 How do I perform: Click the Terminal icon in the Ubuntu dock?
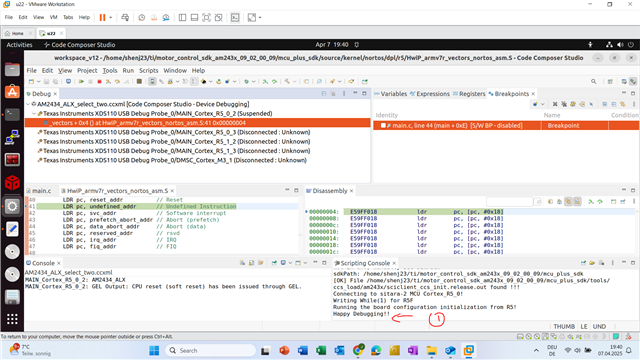tap(12, 114)
